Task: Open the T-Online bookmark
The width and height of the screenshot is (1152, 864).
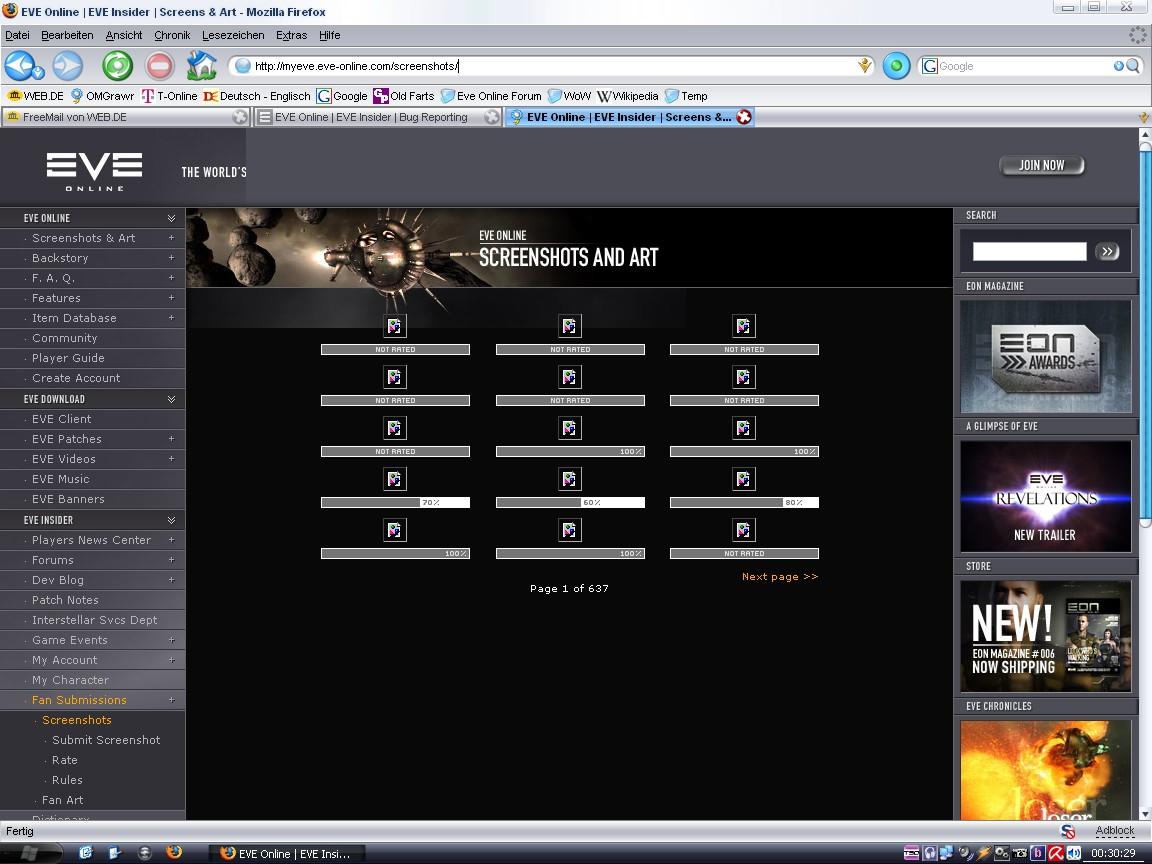Action: (x=169, y=96)
